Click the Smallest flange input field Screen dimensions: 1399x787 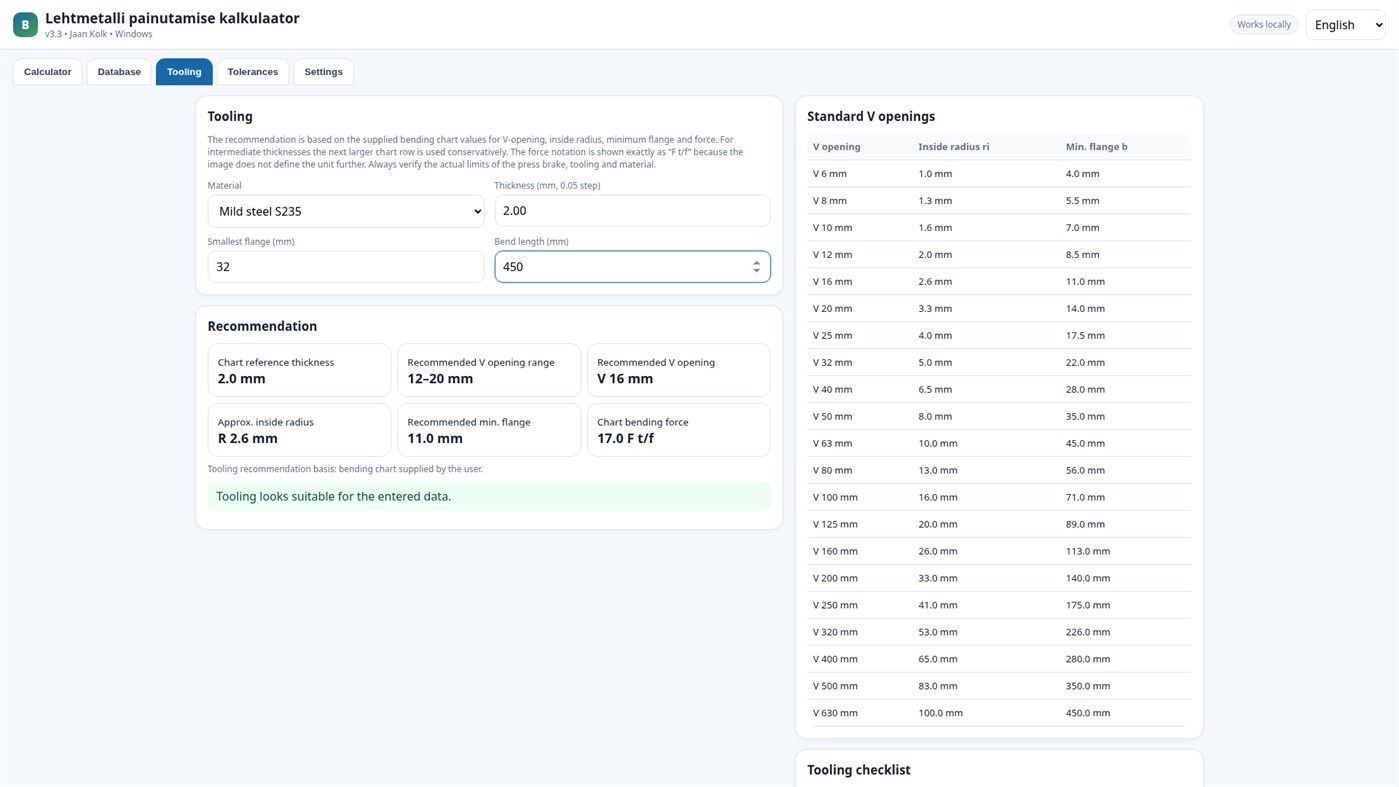click(x=346, y=267)
